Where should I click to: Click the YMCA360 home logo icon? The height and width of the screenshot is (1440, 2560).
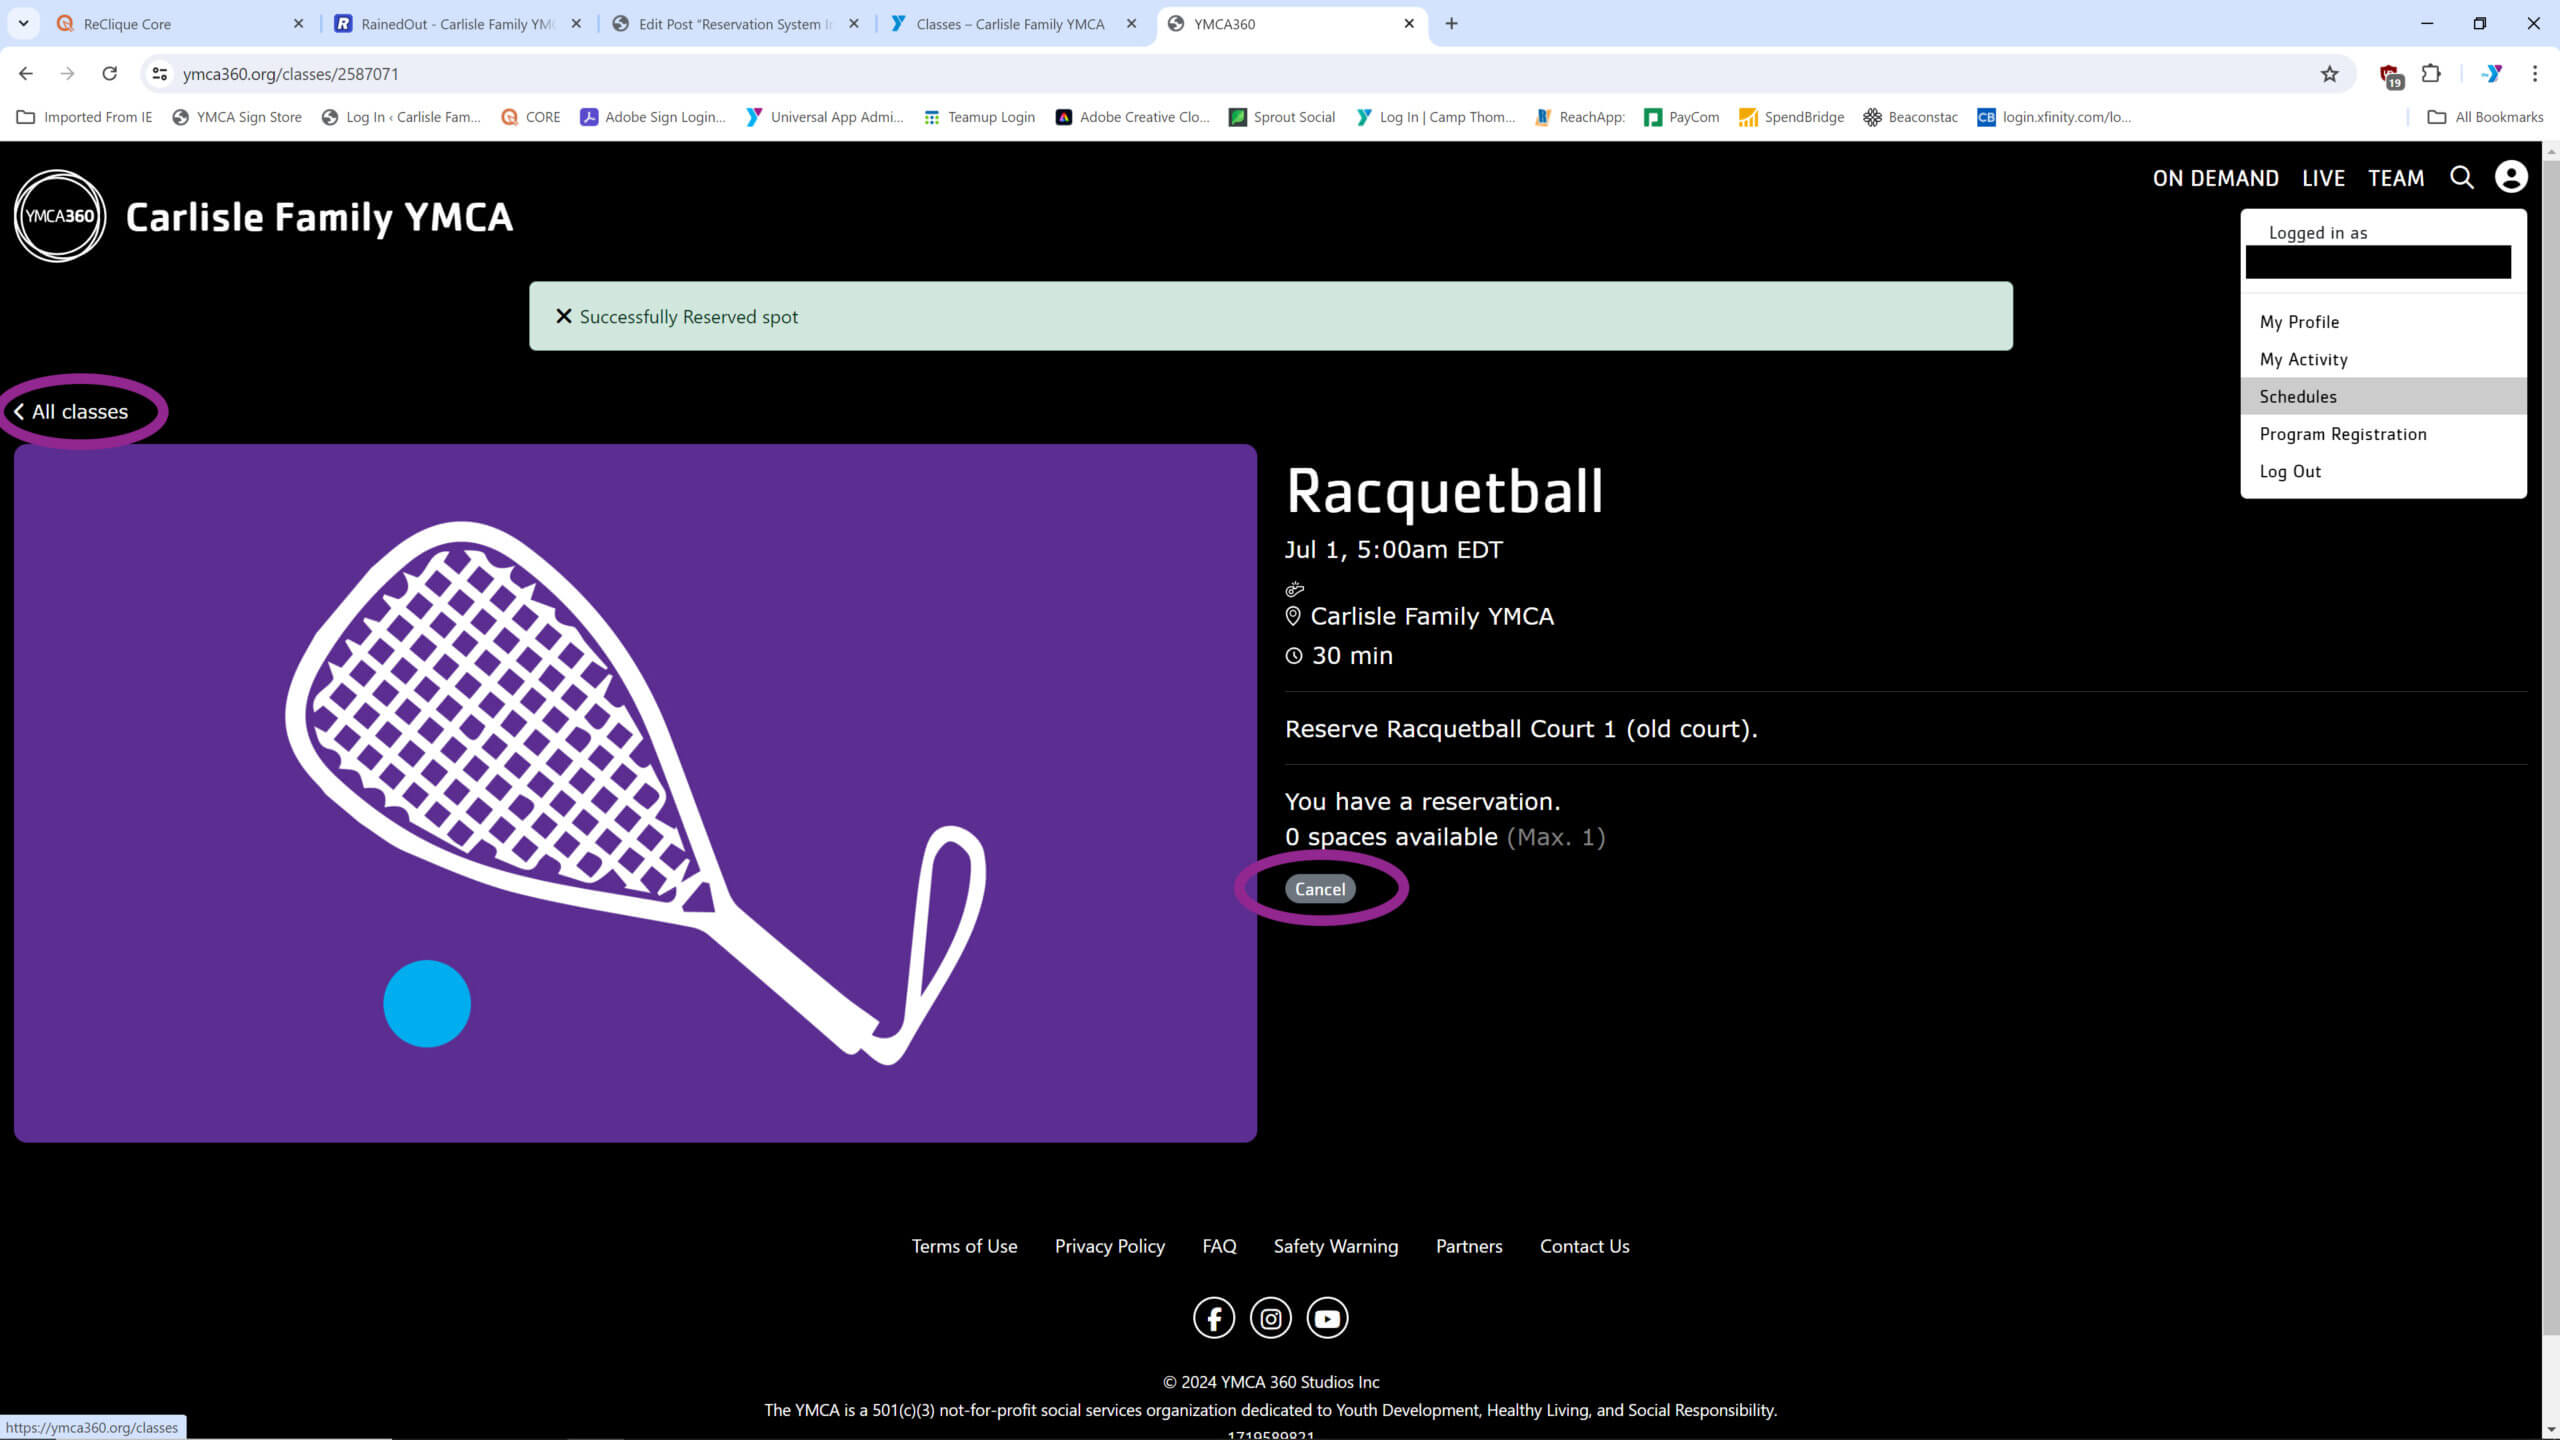pyautogui.click(x=58, y=215)
